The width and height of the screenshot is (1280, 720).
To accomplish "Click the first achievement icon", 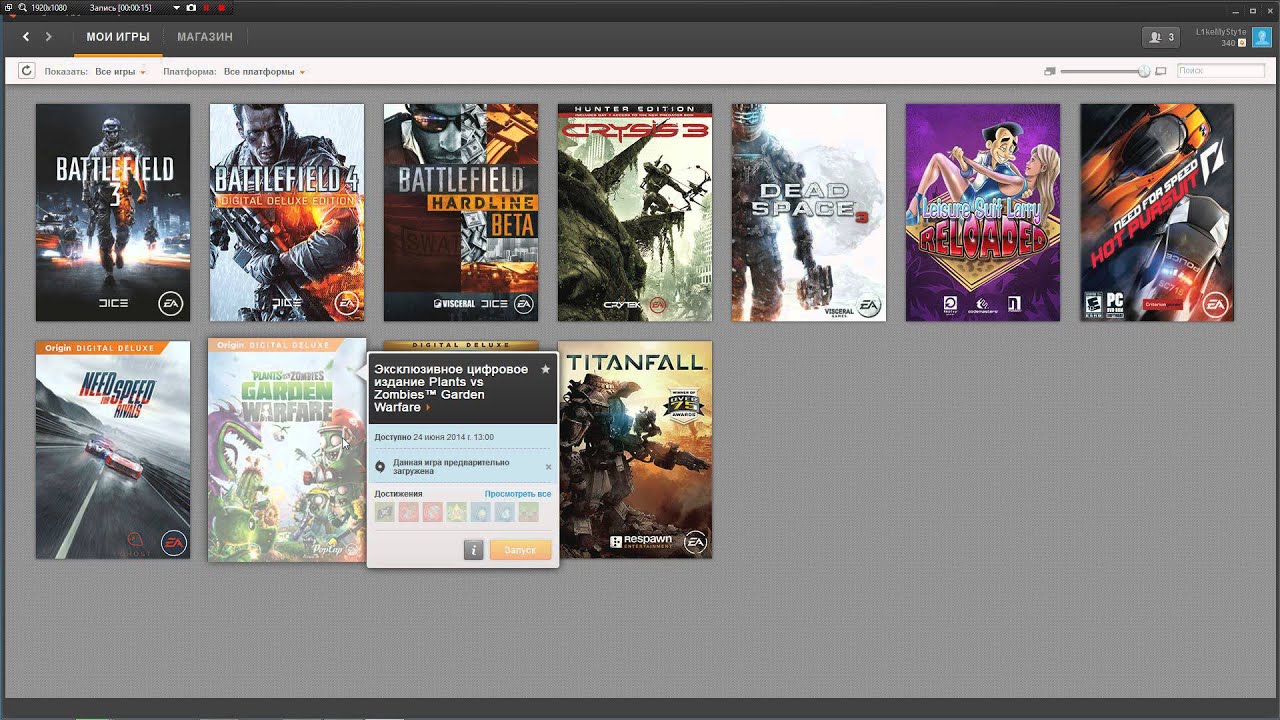I will coord(384,512).
